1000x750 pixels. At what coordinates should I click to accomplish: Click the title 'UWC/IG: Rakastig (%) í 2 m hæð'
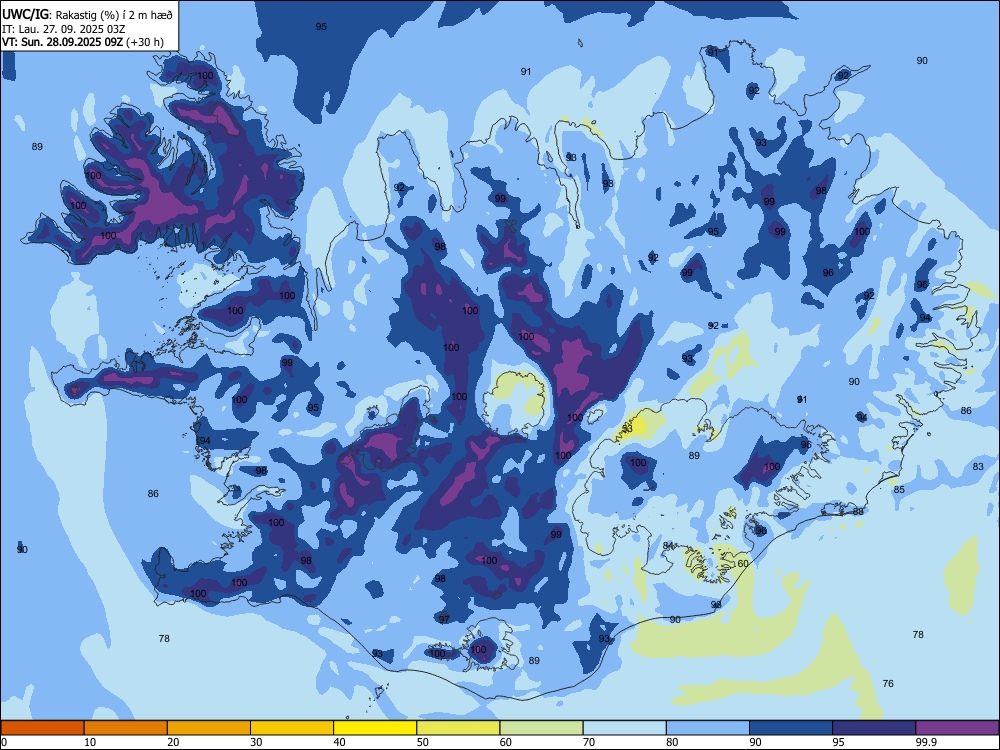coord(87,15)
